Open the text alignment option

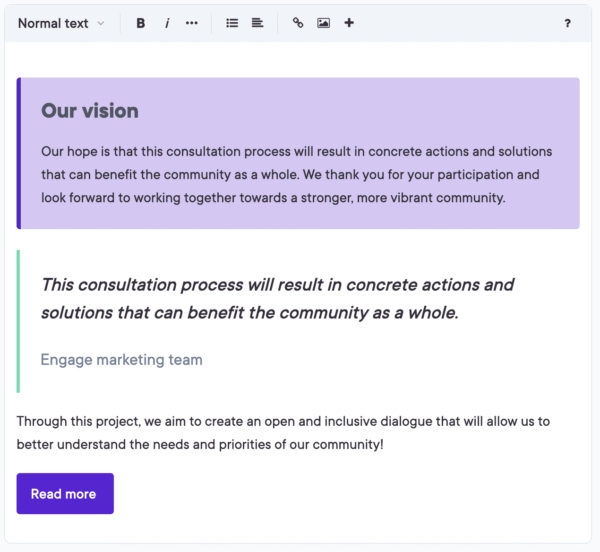[x=258, y=23]
